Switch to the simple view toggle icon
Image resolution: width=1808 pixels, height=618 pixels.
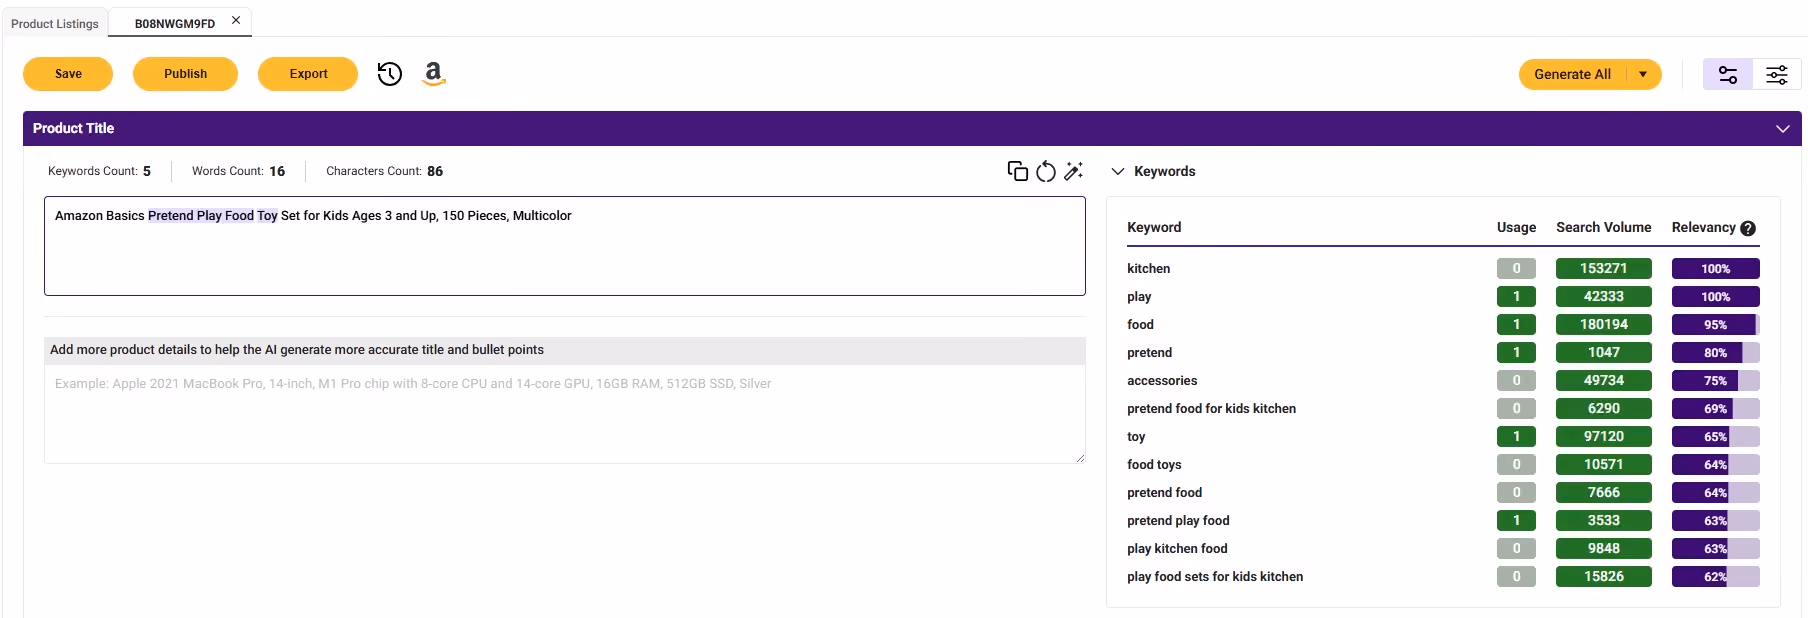pos(1727,74)
